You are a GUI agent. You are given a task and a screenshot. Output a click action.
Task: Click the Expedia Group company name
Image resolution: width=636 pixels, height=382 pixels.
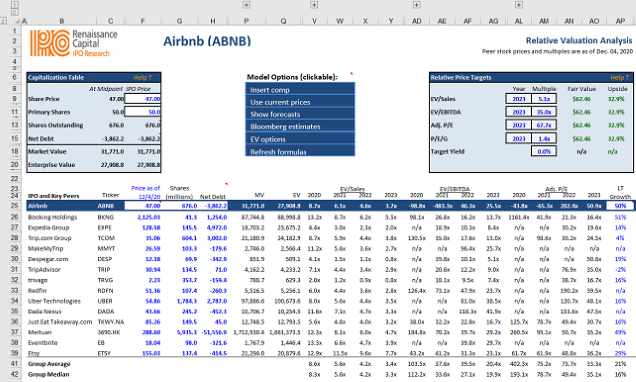(48, 227)
